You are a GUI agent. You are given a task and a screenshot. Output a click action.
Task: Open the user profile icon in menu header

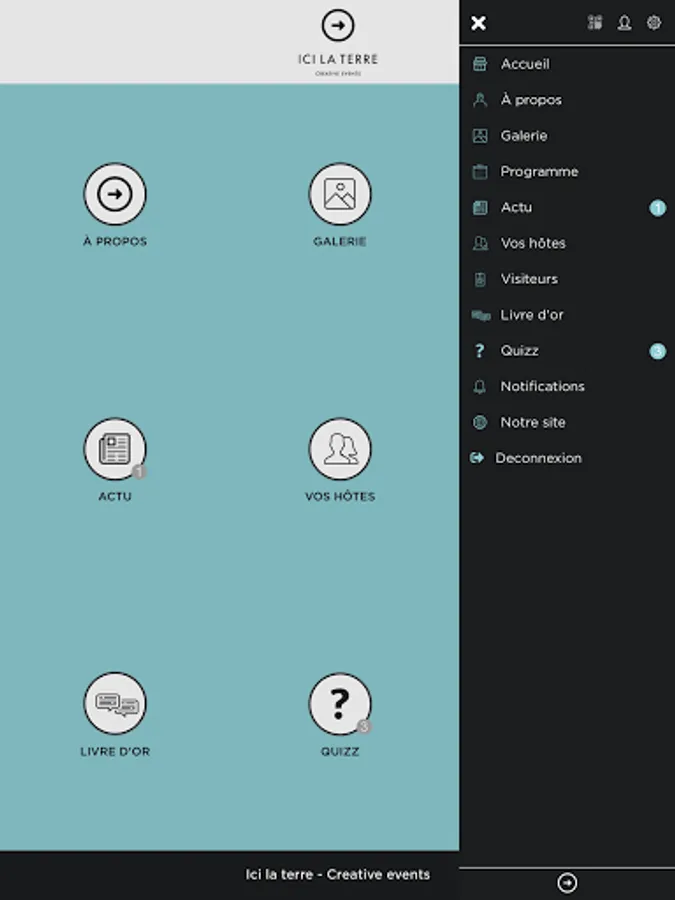click(624, 22)
